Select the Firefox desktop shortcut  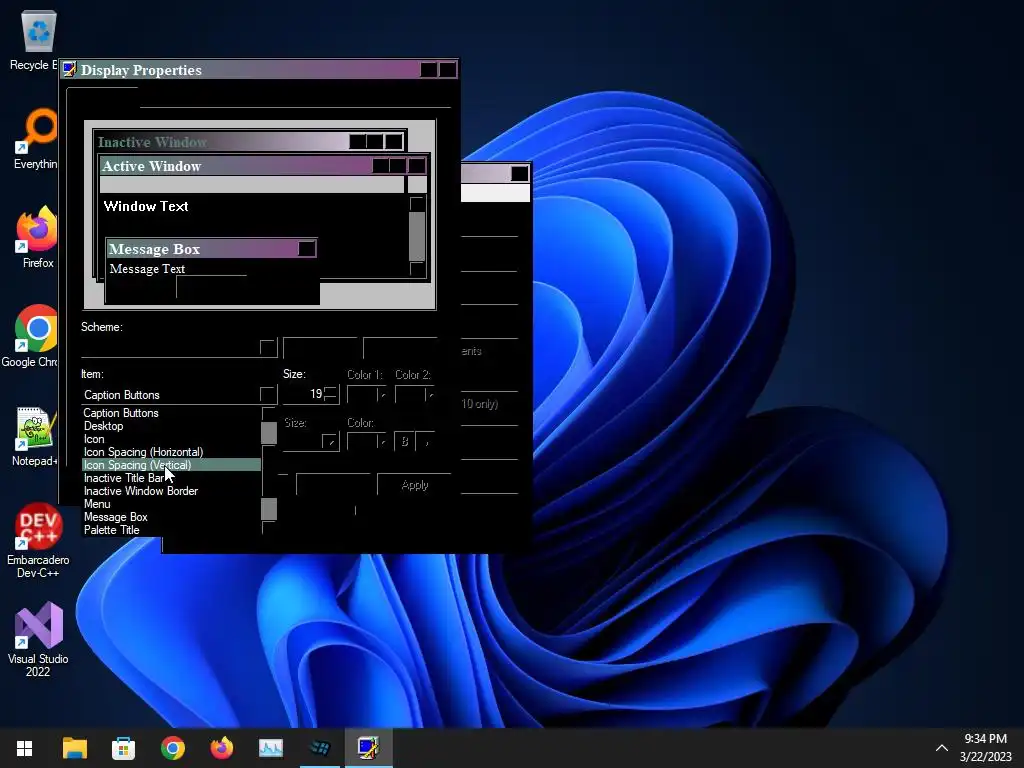[38, 238]
